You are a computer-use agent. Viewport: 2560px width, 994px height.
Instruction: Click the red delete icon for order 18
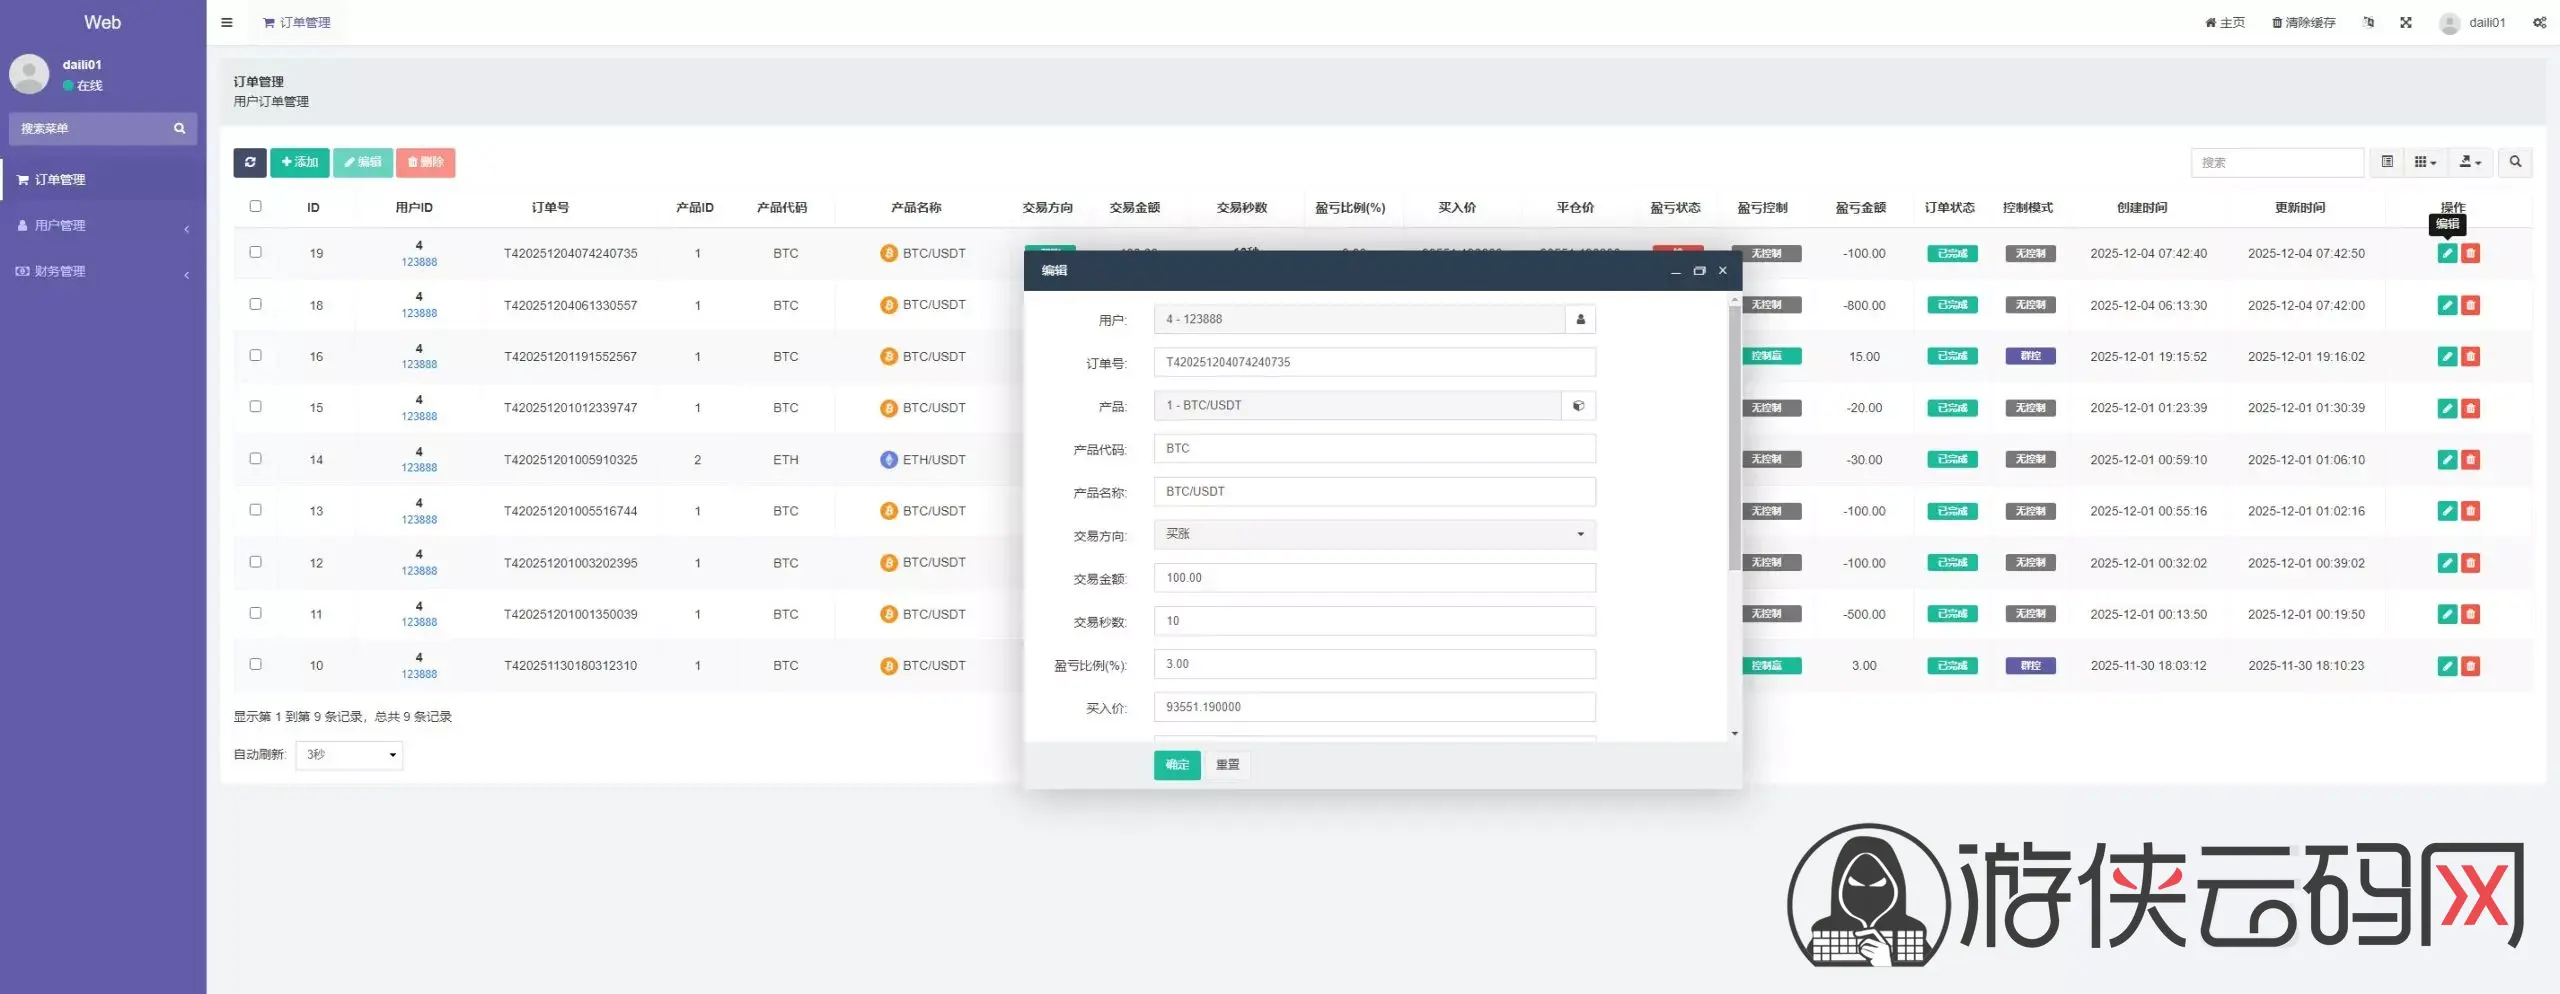click(x=2470, y=305)
